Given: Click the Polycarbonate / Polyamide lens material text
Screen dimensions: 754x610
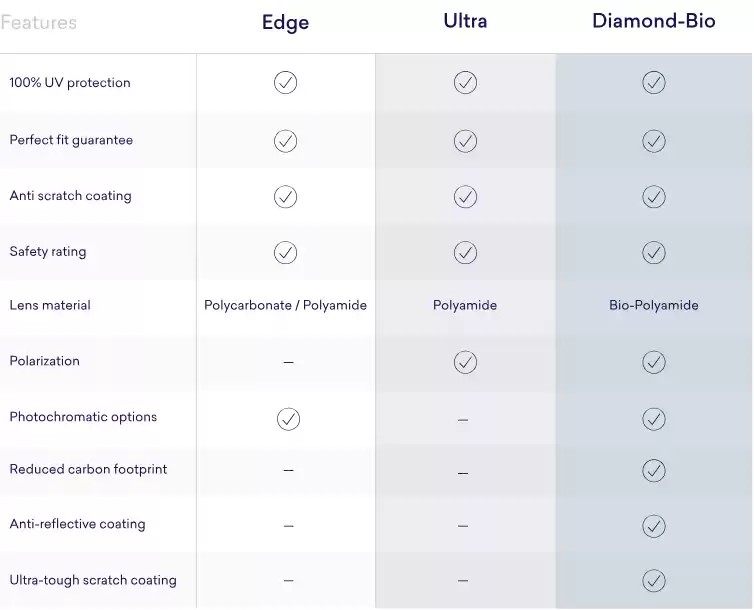Looking at the screenshot, I should pyautogui.click(x=285, y=305).
